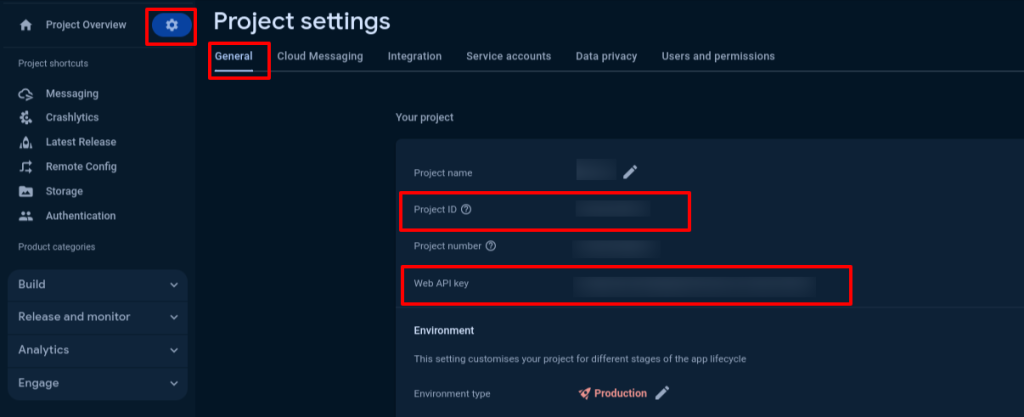Expand the Build category
Image resolution: width=1024 pixels, height=417 pixels.
tap(98, 285)
